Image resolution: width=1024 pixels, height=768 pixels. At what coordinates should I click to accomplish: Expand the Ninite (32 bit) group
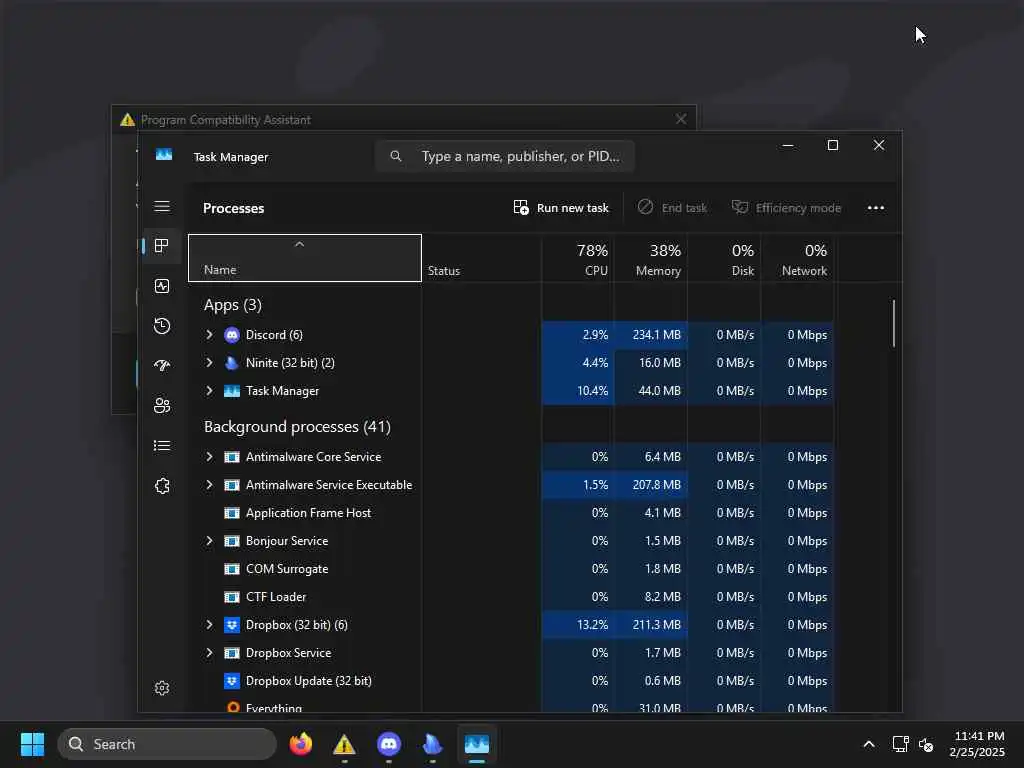[209, 363]
